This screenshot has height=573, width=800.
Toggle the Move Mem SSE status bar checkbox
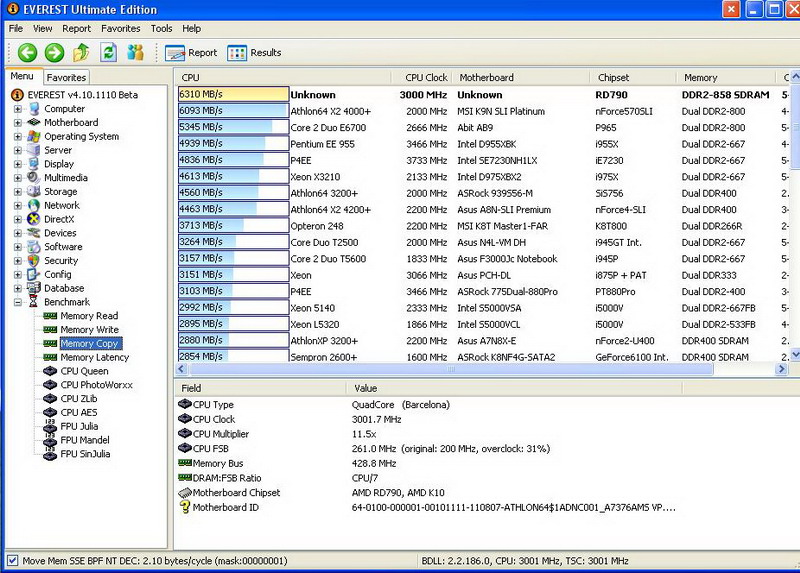point(12,561)
